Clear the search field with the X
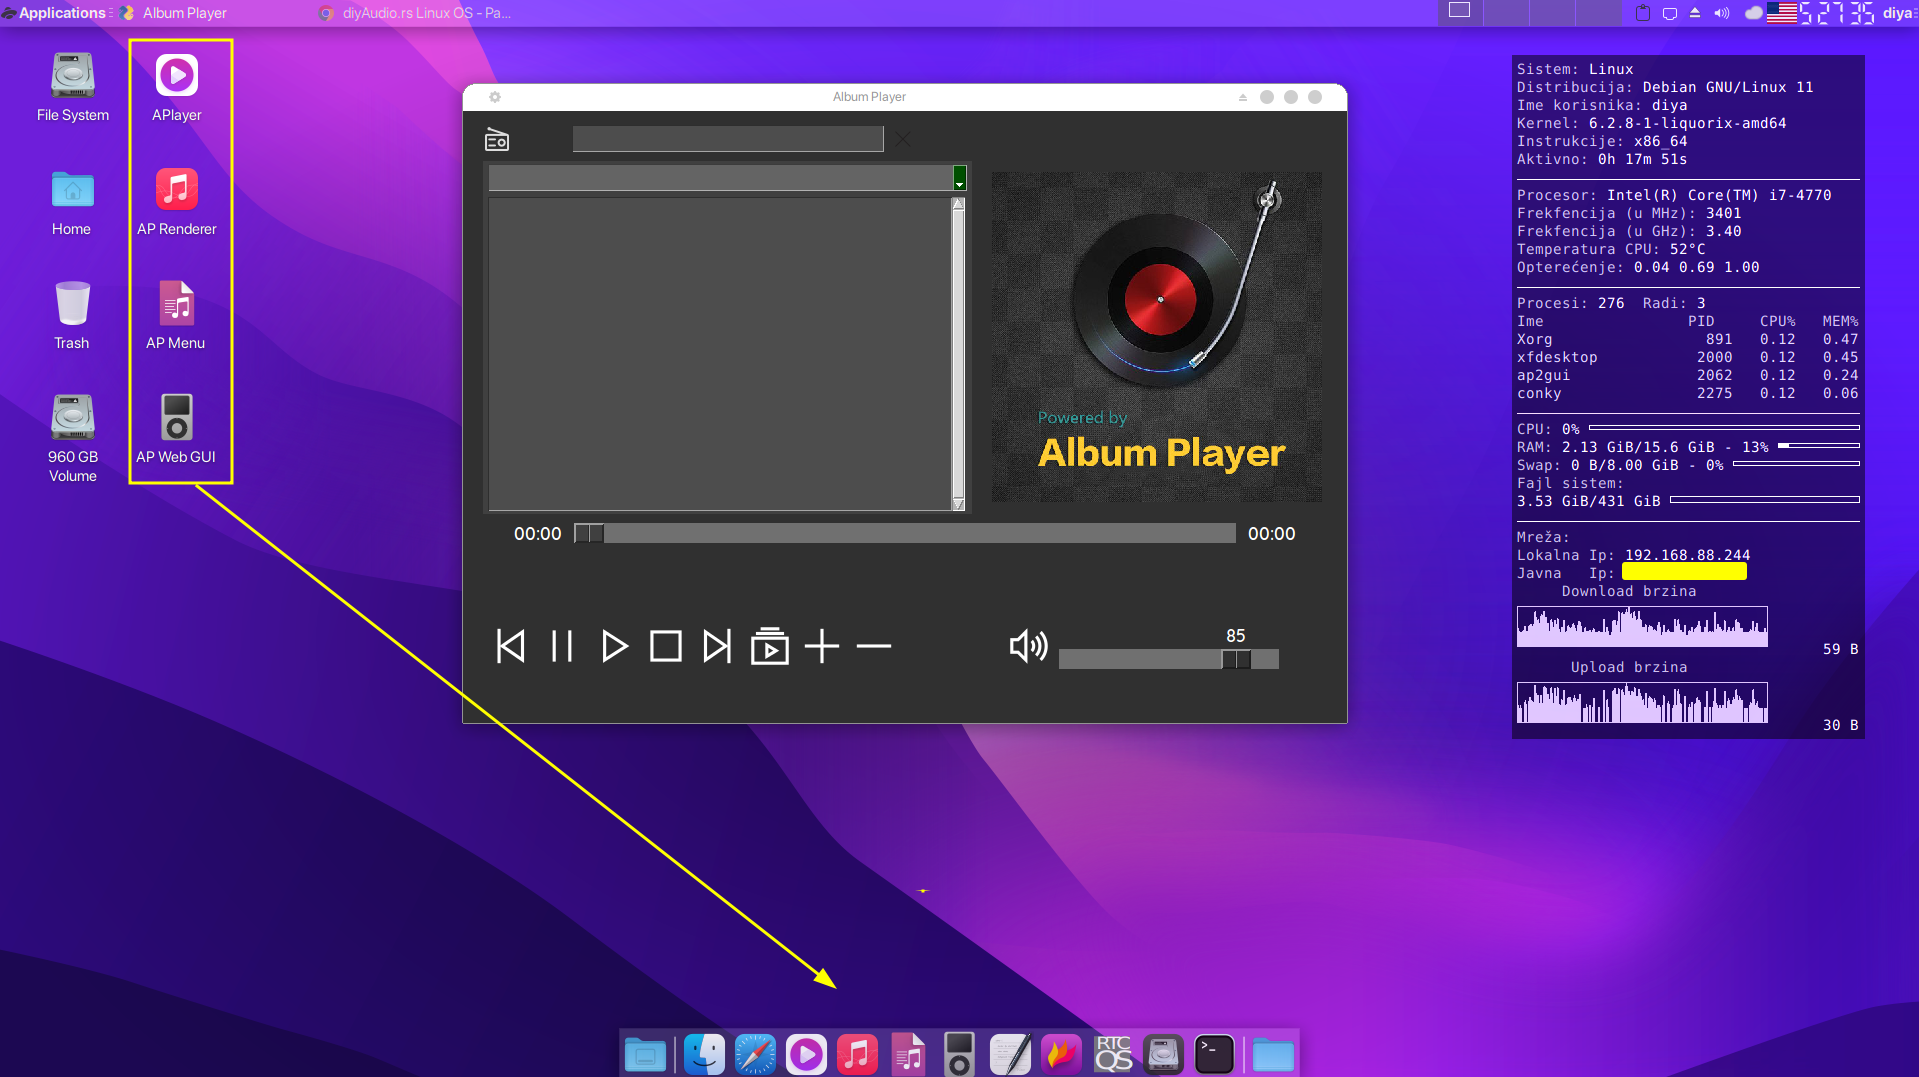The width and height of the screenshot is (1919, 1077). [903, 139]
